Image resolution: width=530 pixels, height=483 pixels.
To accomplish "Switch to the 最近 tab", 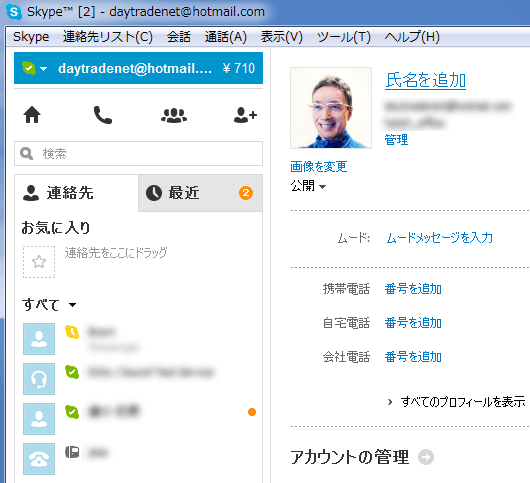I will [200, 193].
